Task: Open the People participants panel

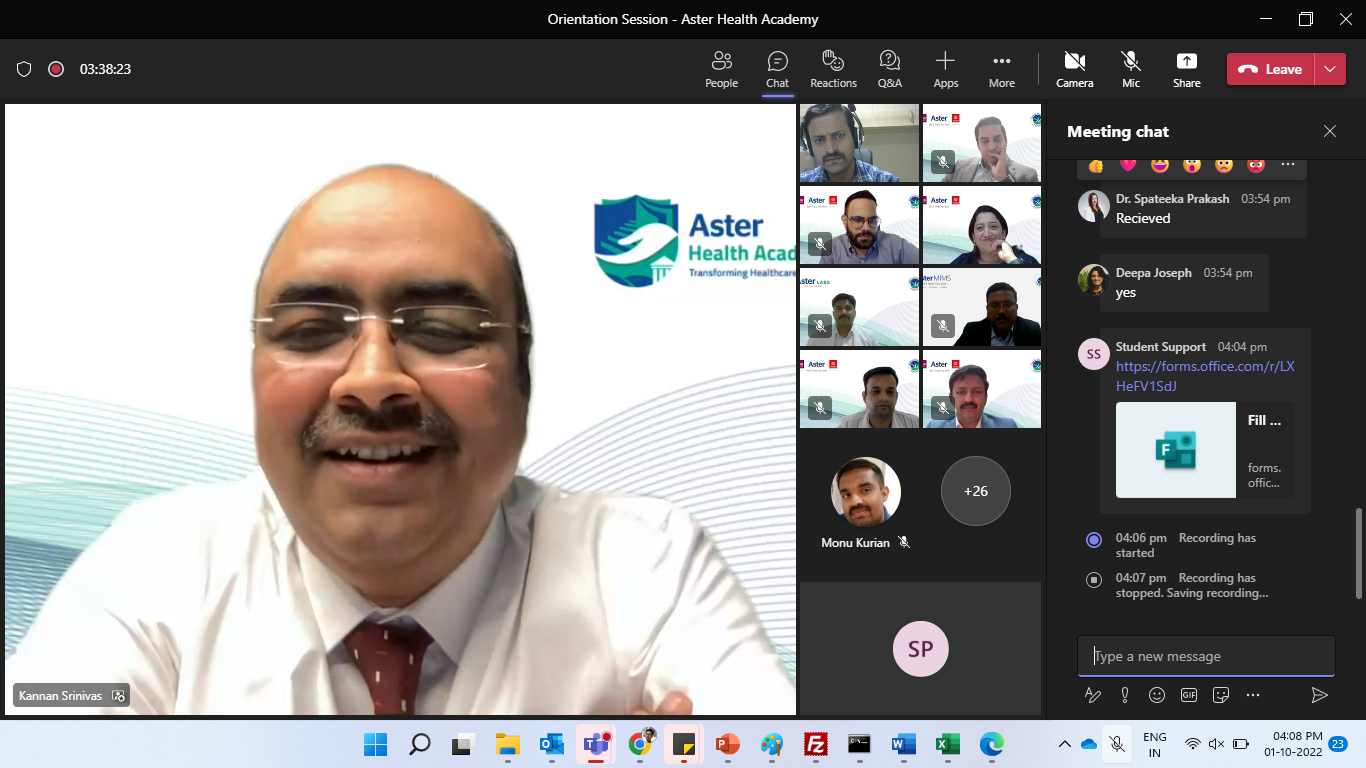Action: click(721, 69)
